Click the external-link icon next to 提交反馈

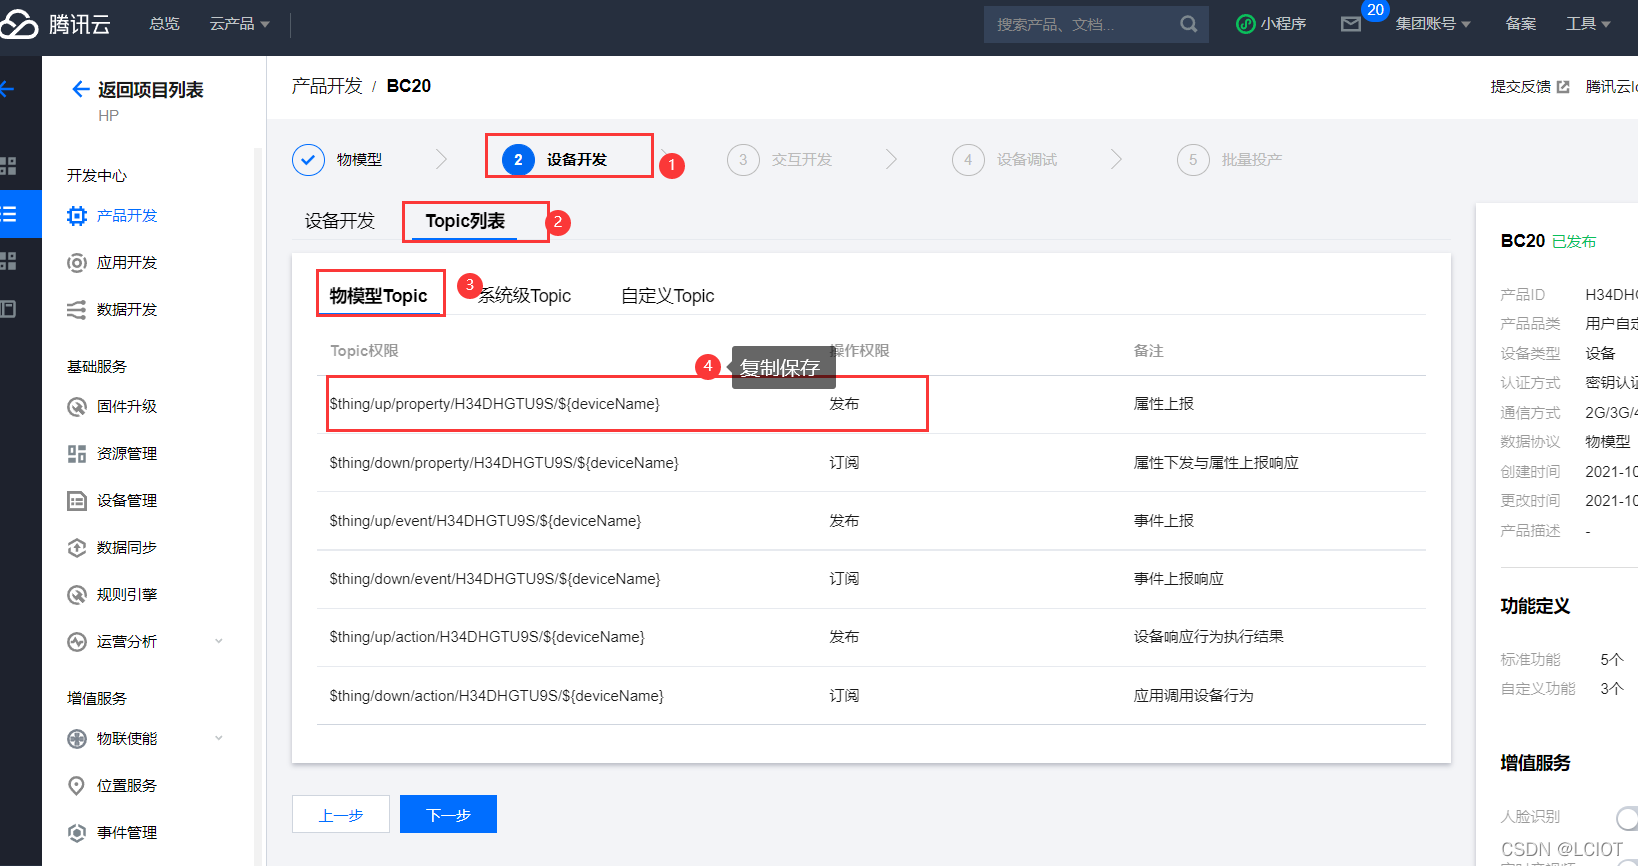[x=1563, y=87]
